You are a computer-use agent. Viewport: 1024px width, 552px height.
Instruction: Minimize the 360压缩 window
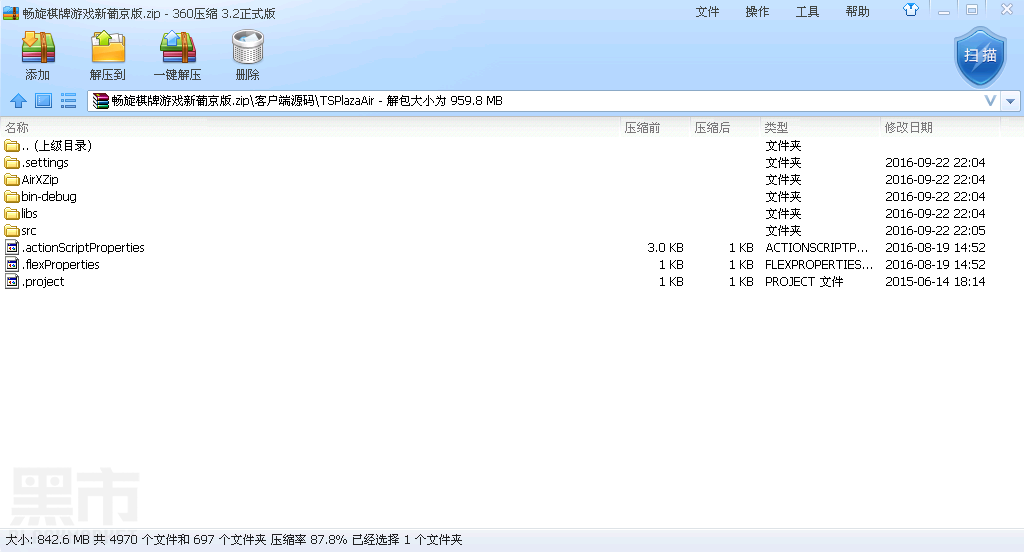click(x=944, y=10)
